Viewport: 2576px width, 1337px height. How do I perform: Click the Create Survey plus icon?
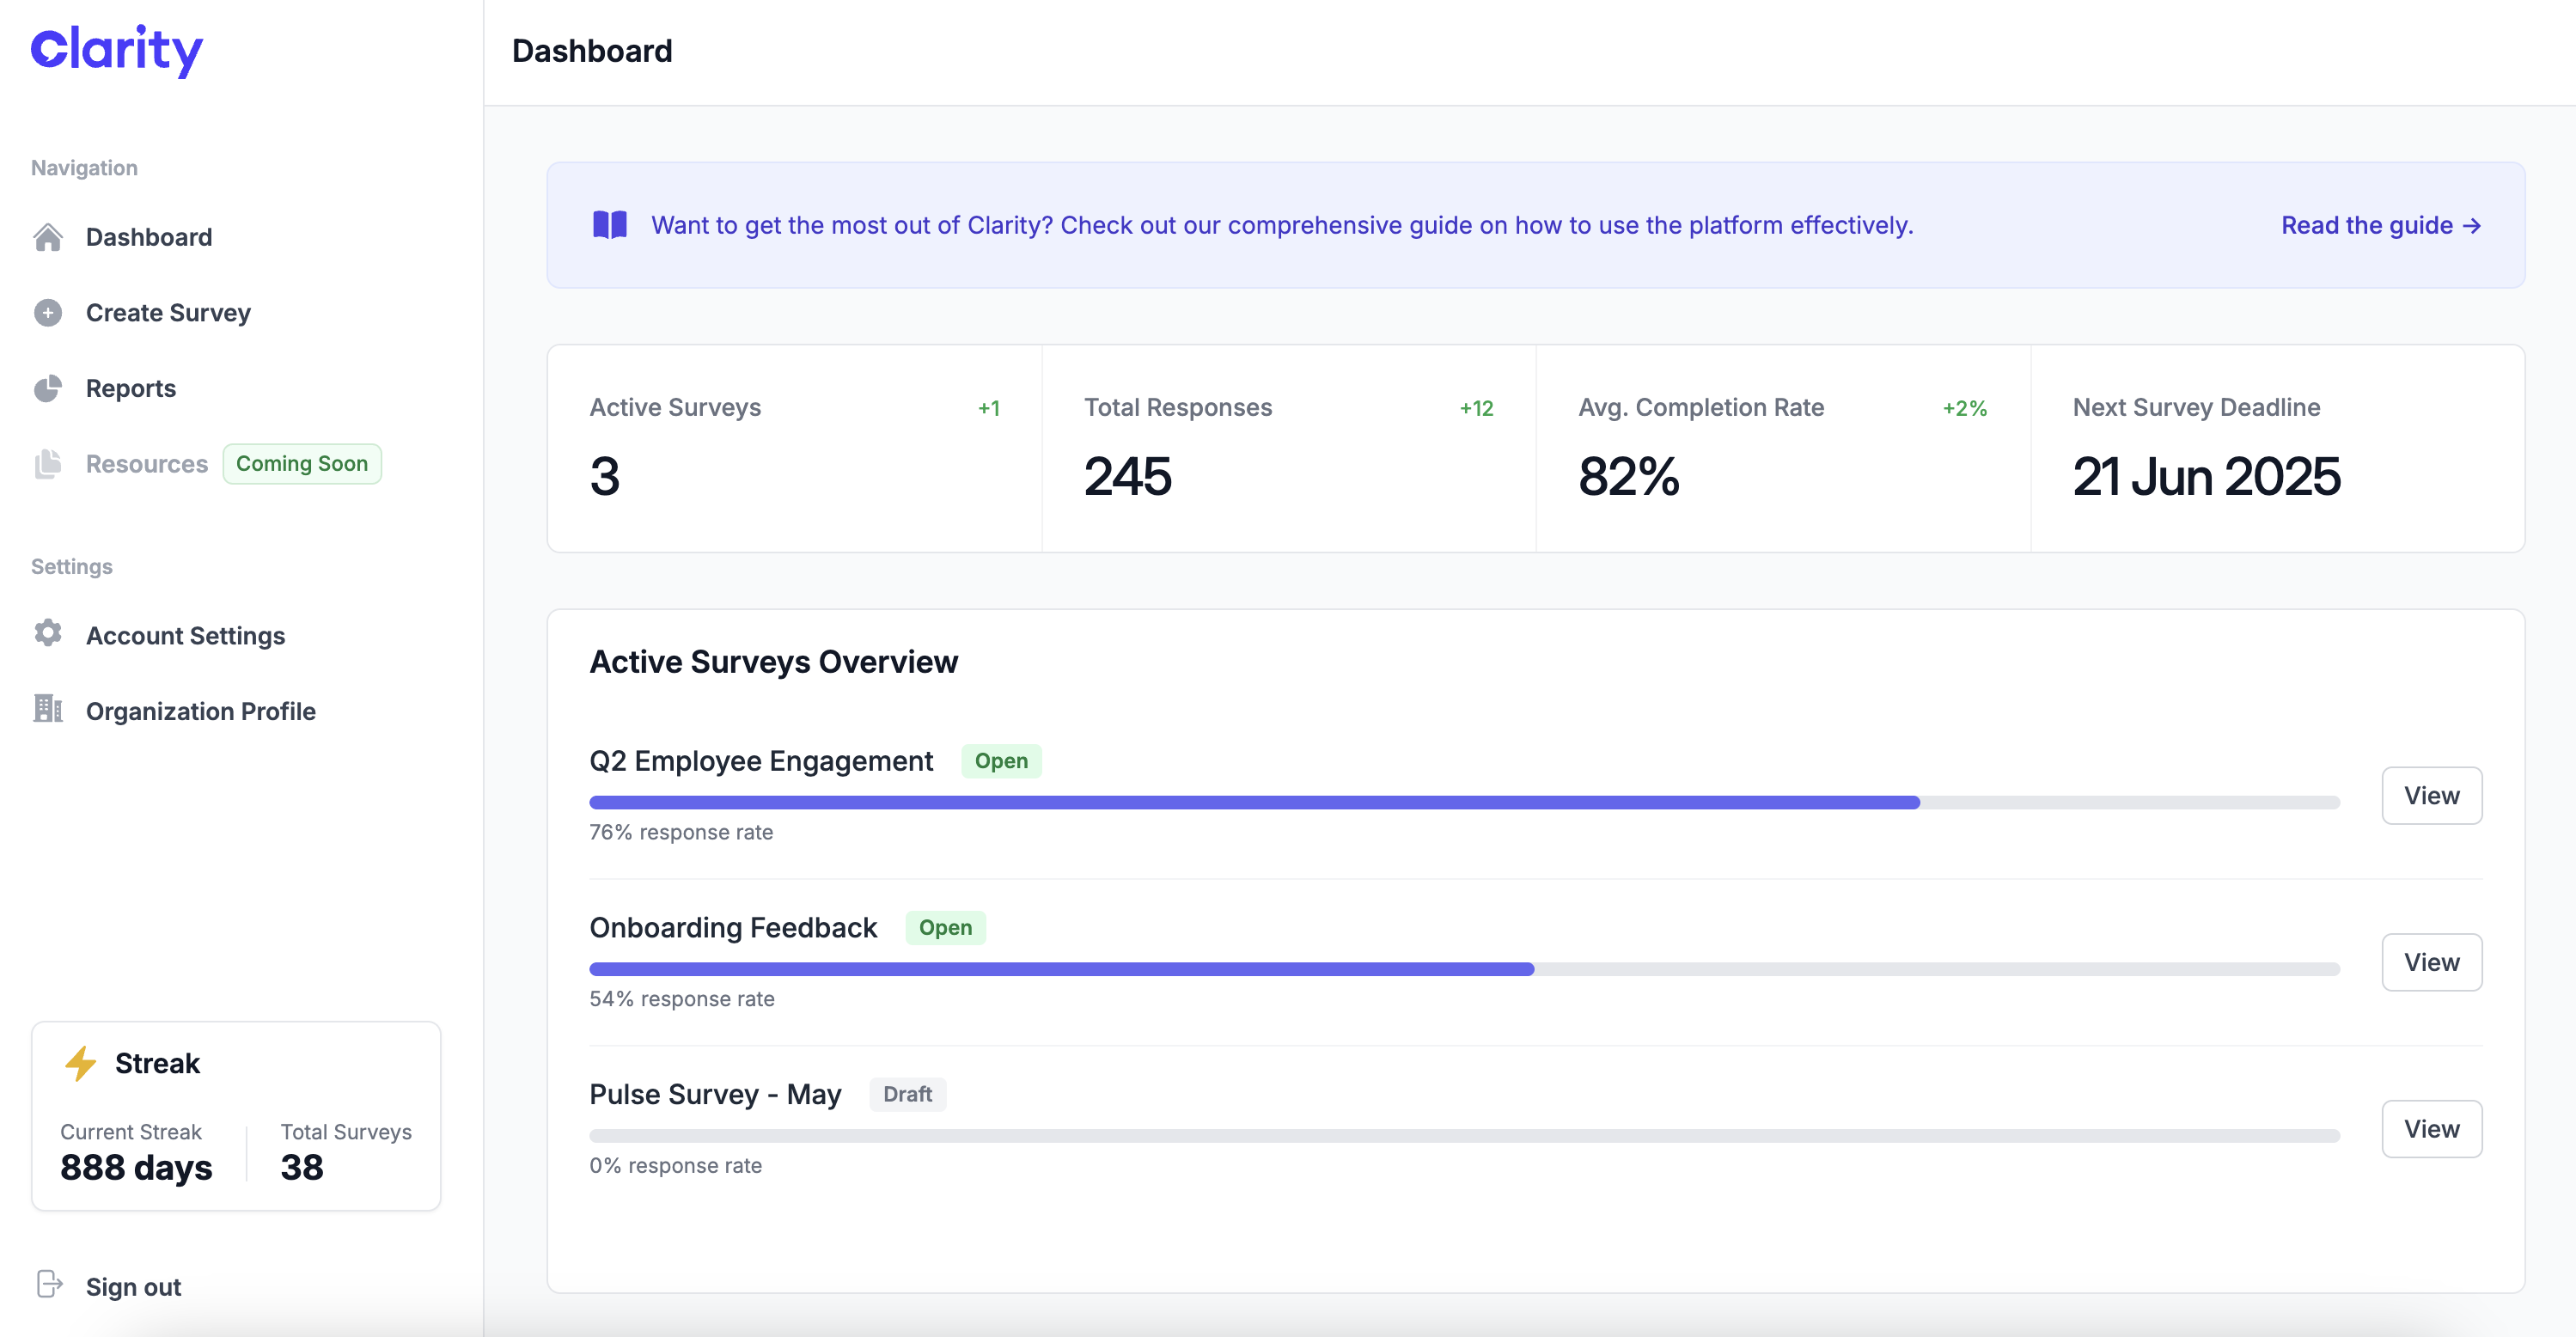[x=48, y=313]
